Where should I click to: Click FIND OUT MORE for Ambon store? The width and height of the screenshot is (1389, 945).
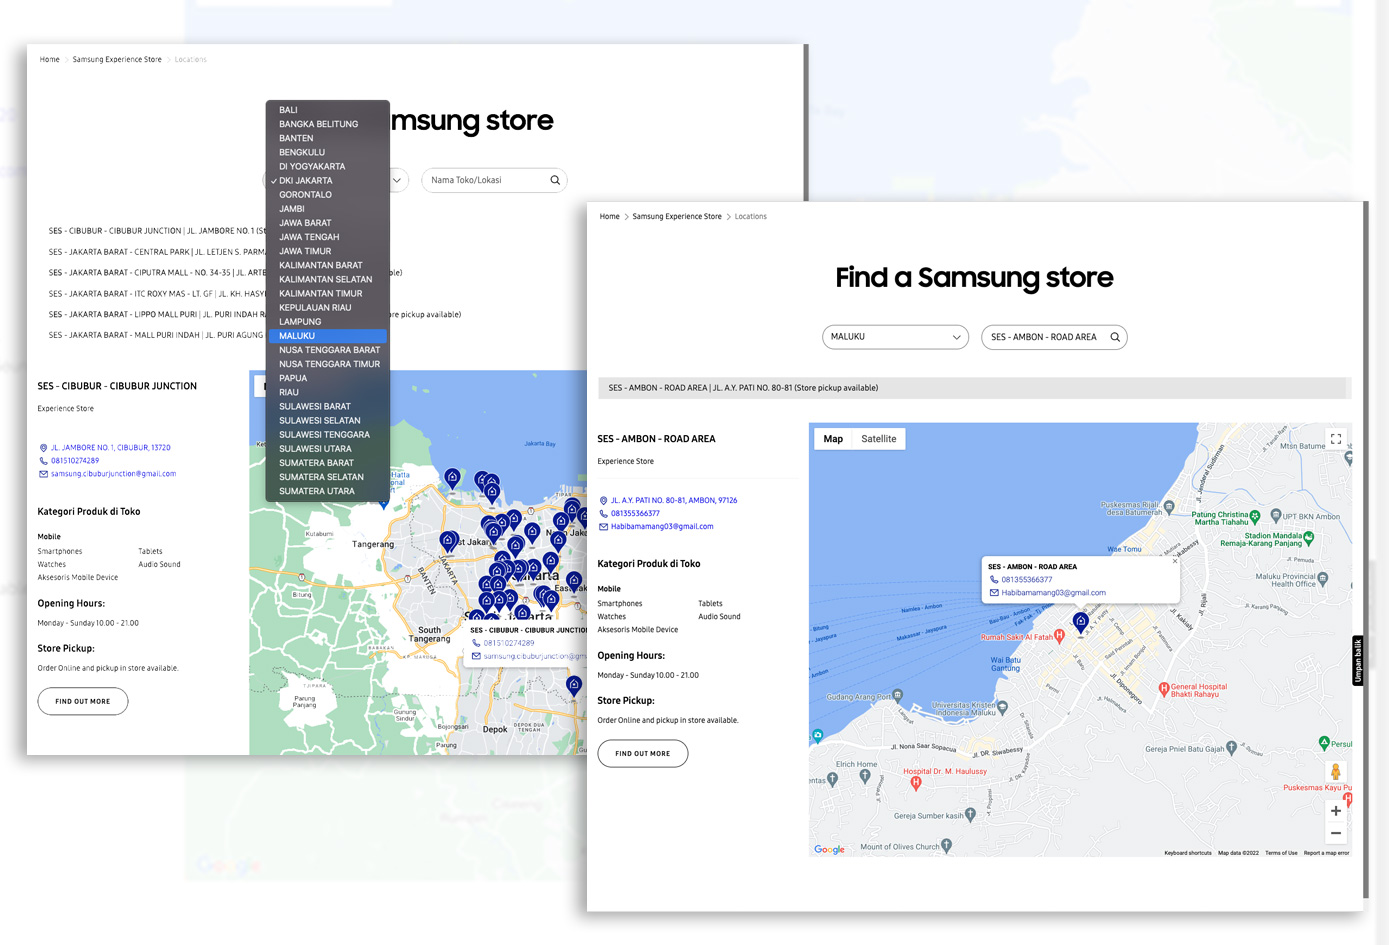click(x=642, y=754)
